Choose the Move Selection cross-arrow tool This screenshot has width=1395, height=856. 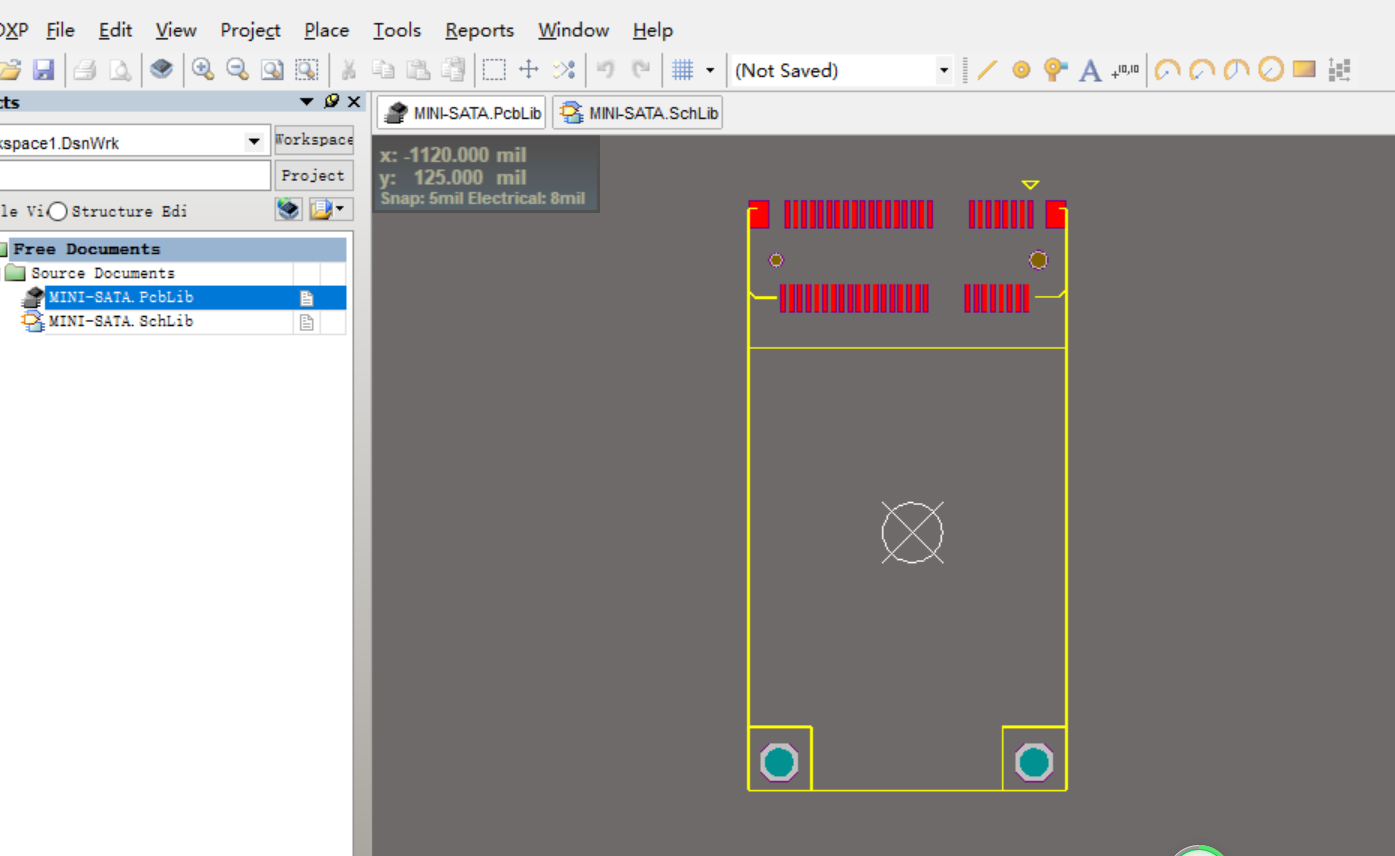pyautogui.click(x=529, y=70)
